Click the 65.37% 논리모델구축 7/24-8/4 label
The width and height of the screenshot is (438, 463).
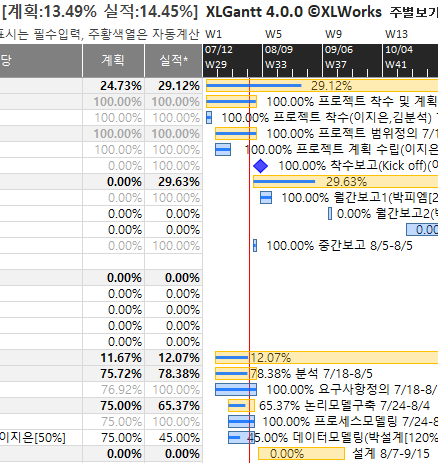click(x=344, y=406)
